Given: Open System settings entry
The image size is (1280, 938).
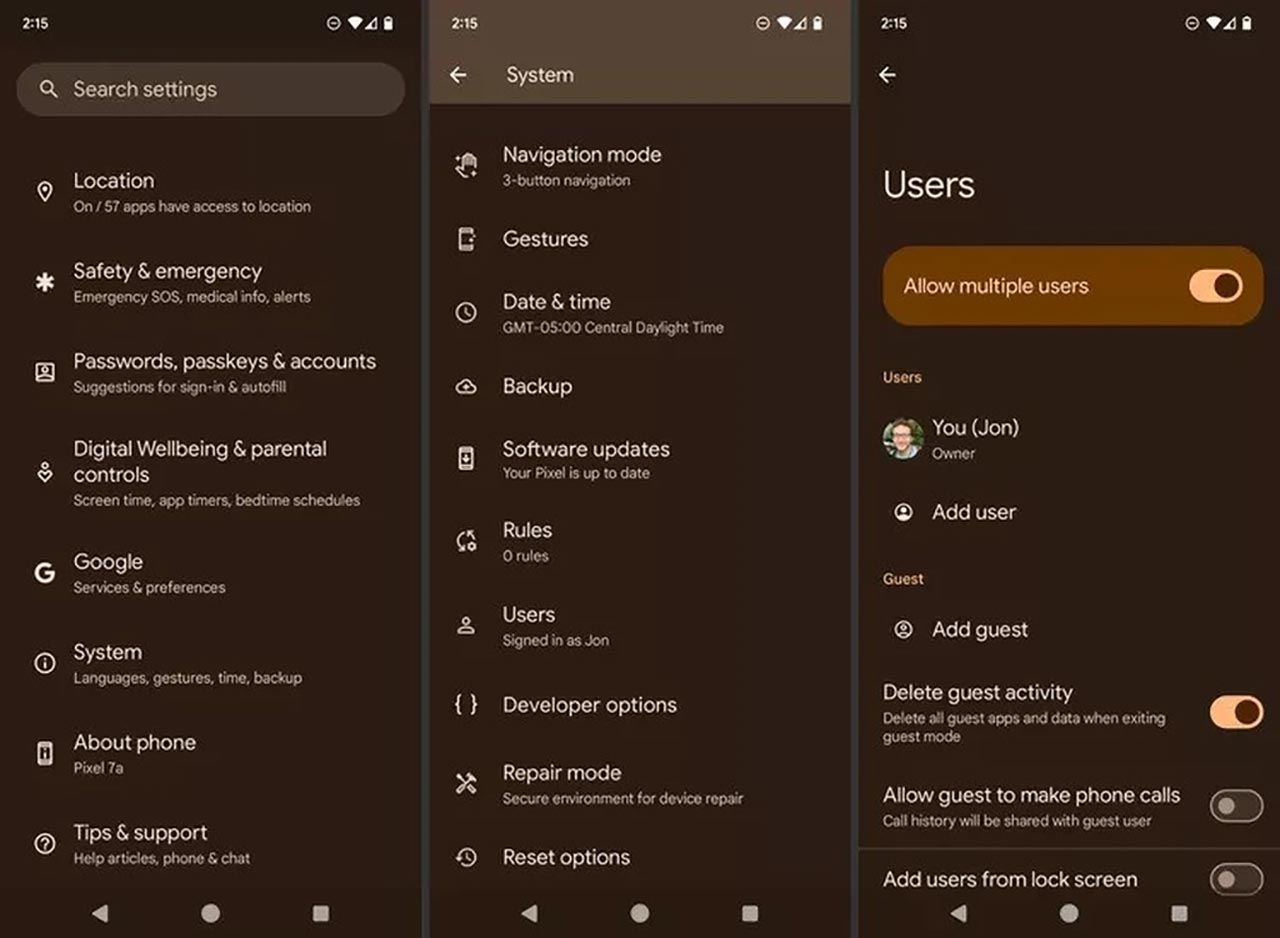Looking at the screenshot, I should pyautogui.click(x=210, y=663).
